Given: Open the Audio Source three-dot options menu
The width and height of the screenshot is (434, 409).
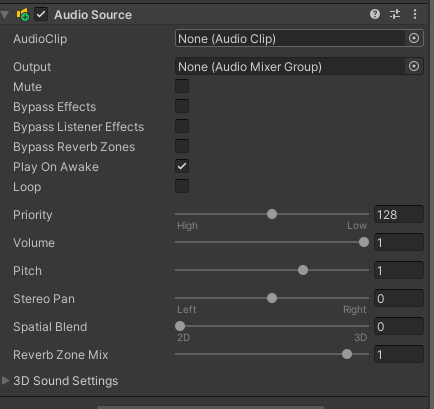Looking at the screenshot, I should 415,14.
